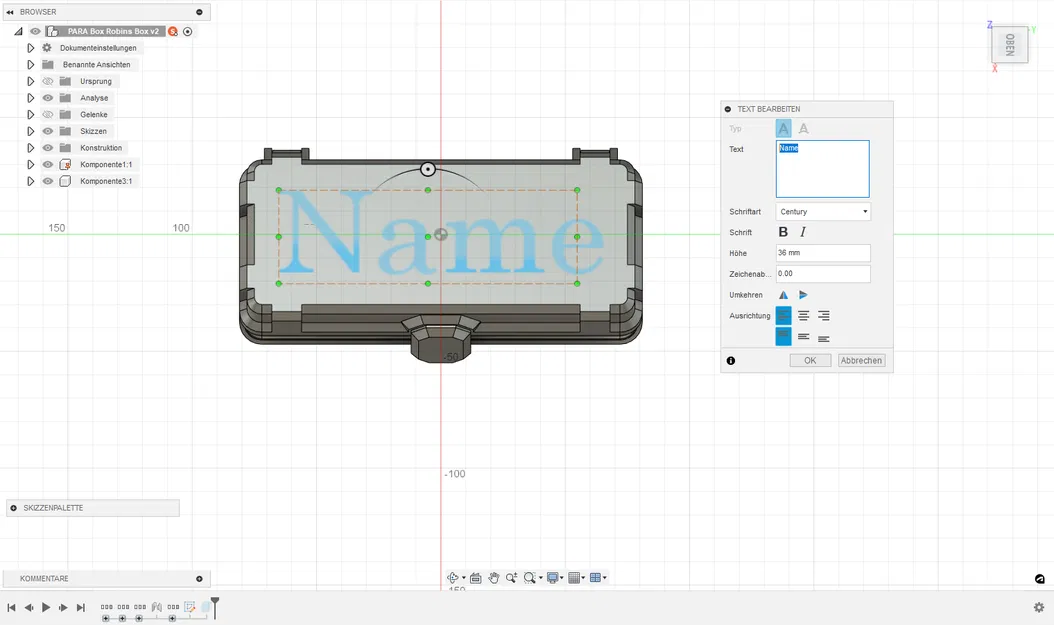The image size is (1054, 625).
Task: Expand the Gelenke folder
Action: 30,115
